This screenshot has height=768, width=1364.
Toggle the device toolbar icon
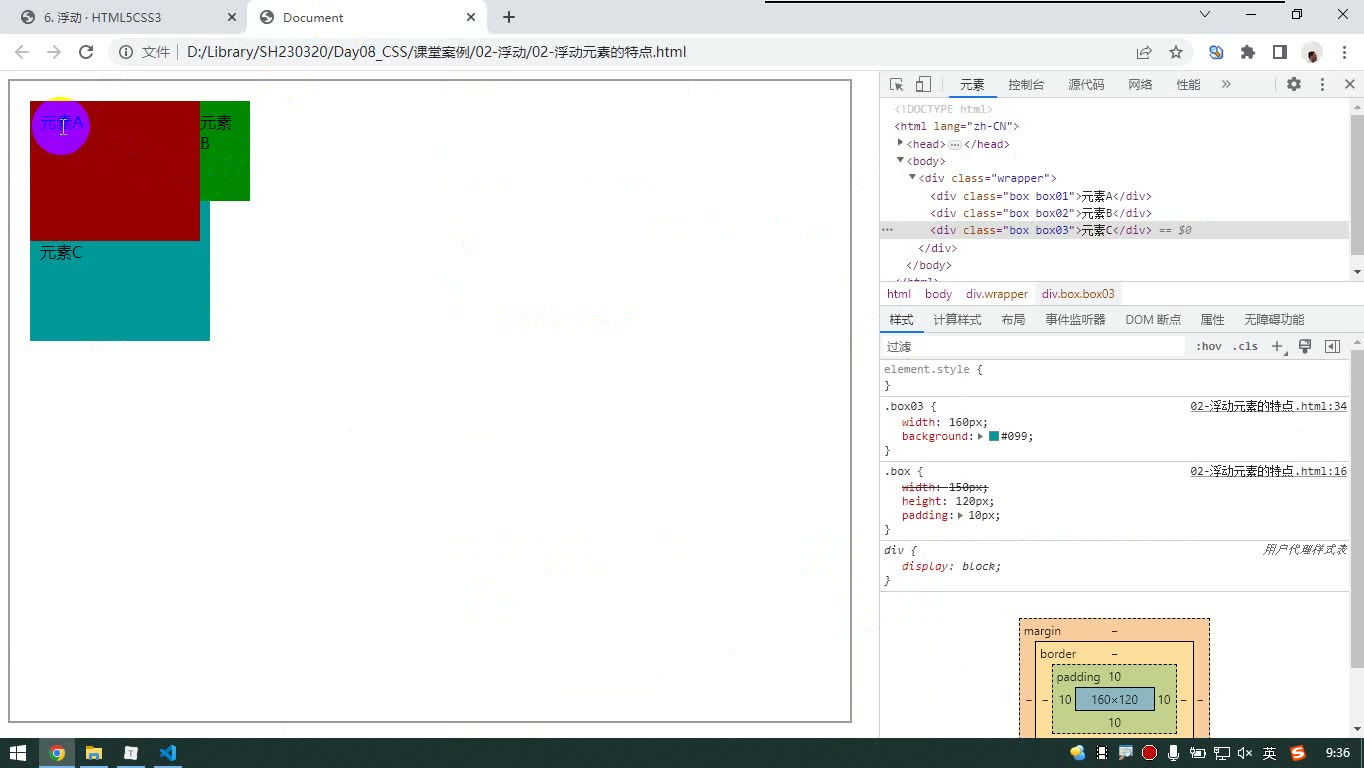click(923, 85)
